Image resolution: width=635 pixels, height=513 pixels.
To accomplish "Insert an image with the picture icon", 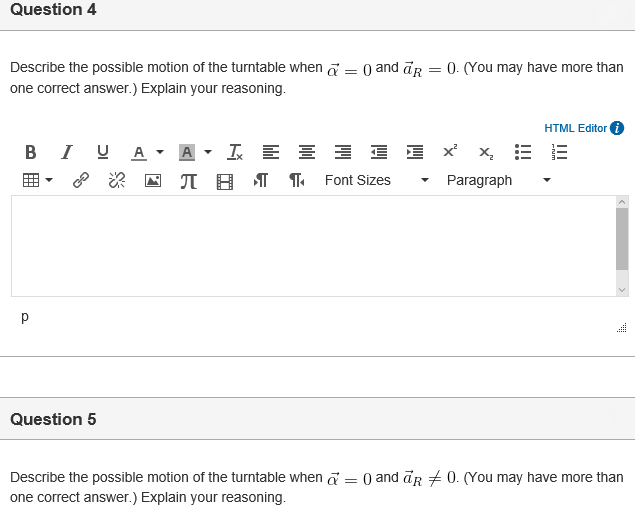I will click(x=152, y=181).
